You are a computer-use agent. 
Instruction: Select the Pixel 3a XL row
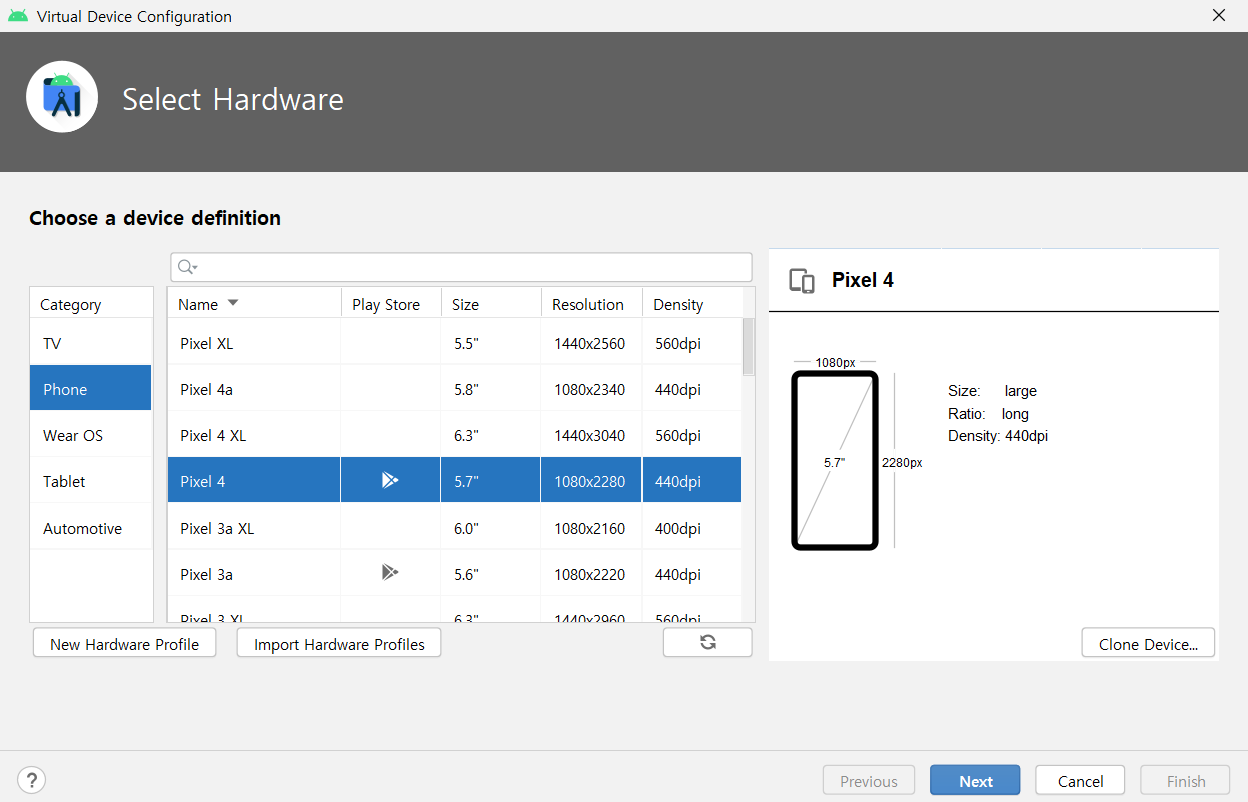454,527
